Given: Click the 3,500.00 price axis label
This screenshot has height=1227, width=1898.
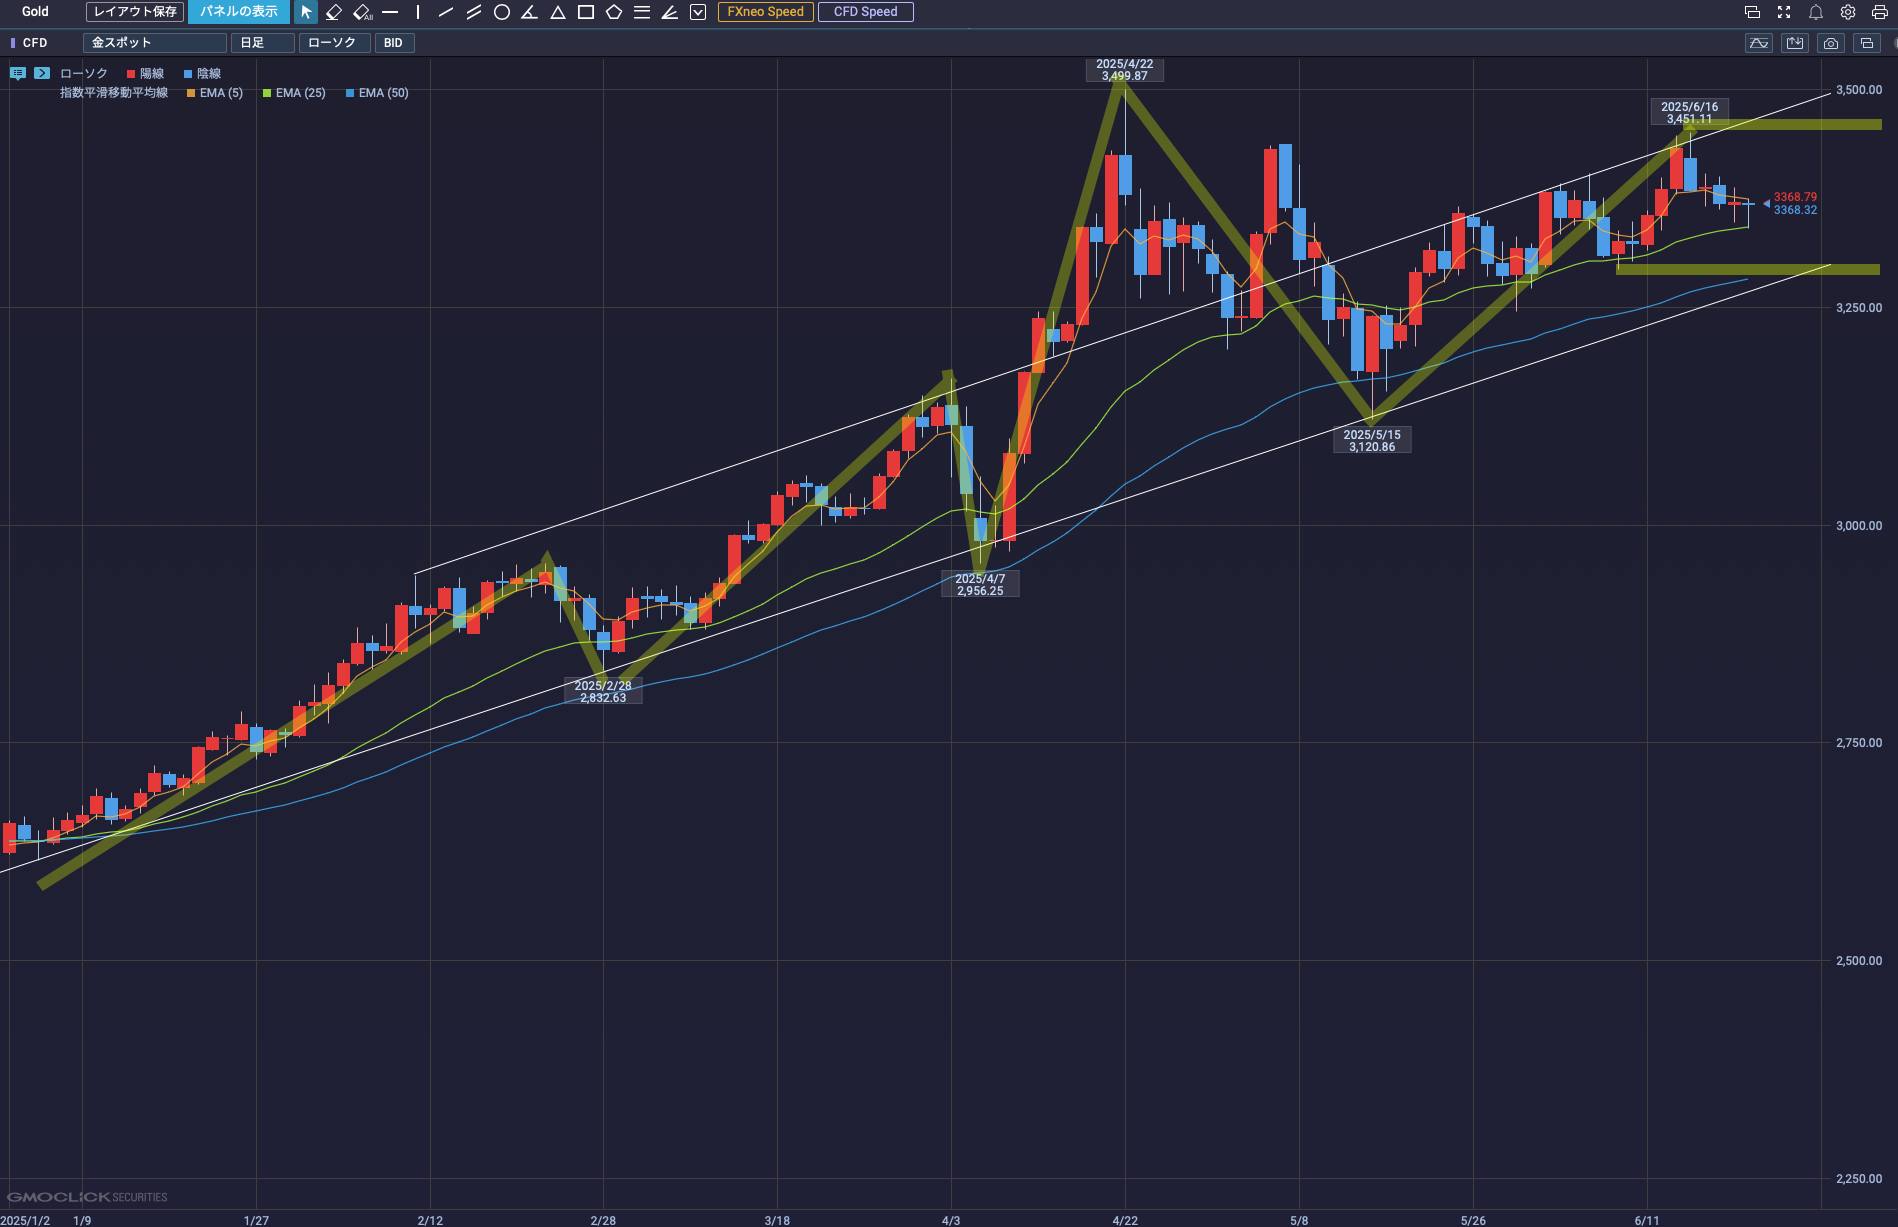Looking at the screenshot, I should pos(1859,90).
